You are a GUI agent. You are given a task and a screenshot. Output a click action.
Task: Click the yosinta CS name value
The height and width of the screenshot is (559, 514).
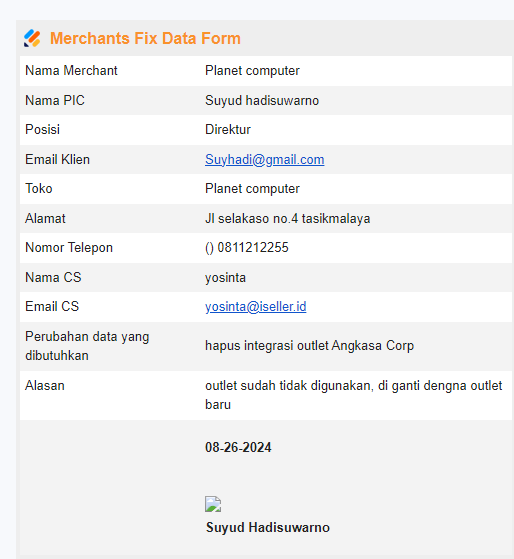click(225, 277)
